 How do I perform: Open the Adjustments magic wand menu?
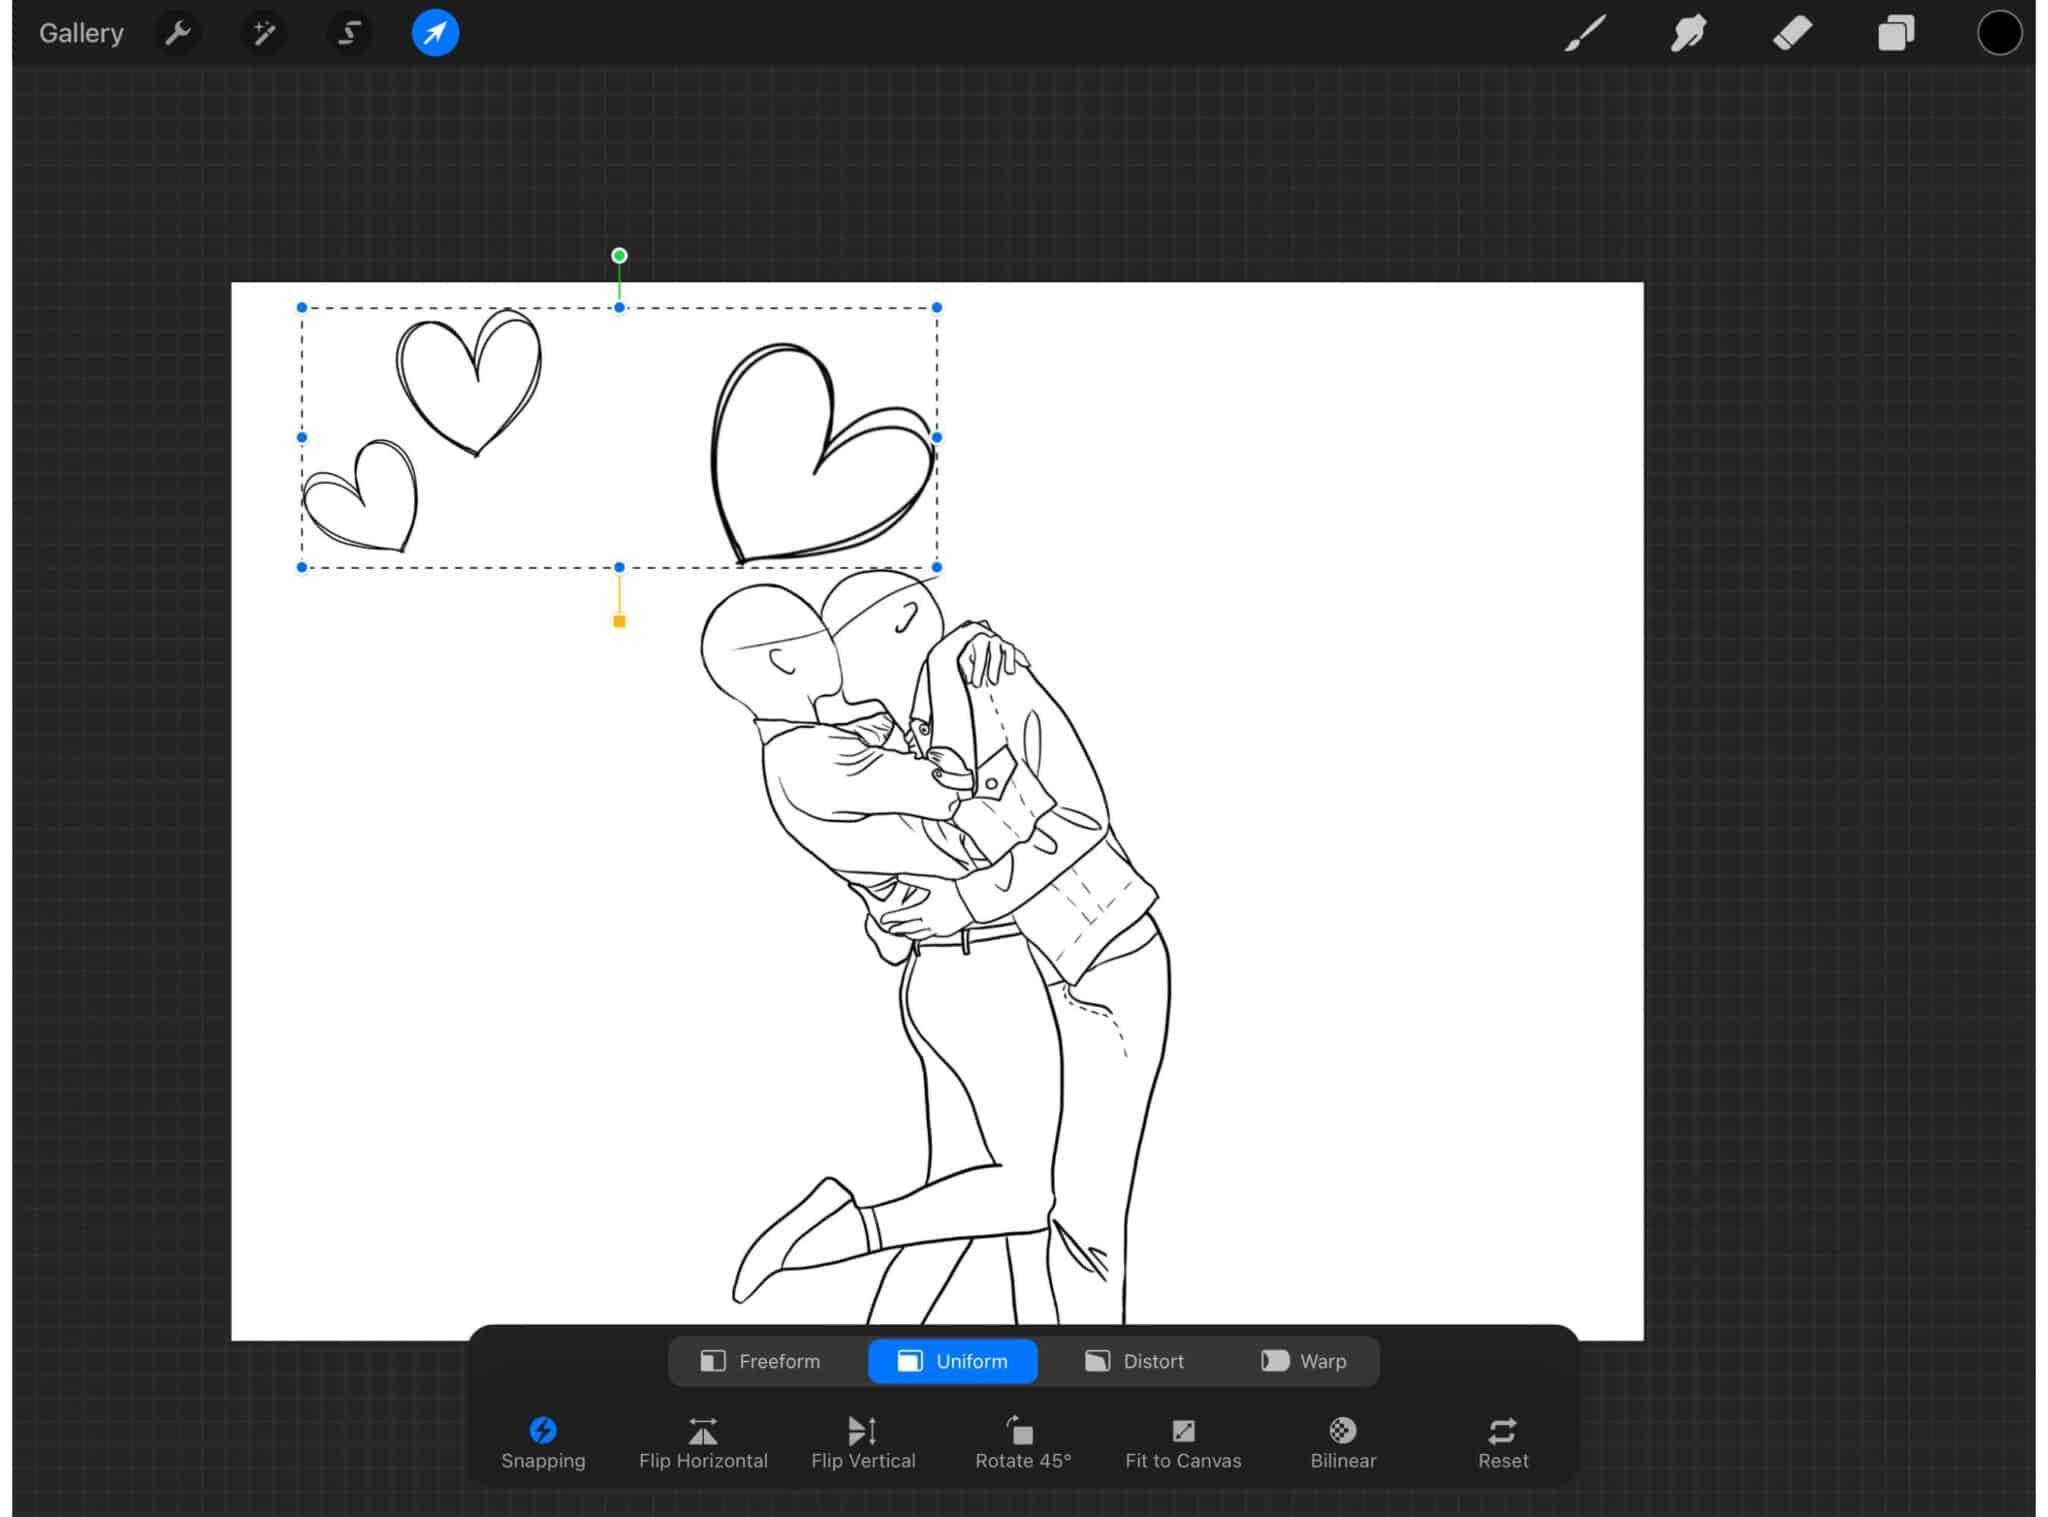264,33
